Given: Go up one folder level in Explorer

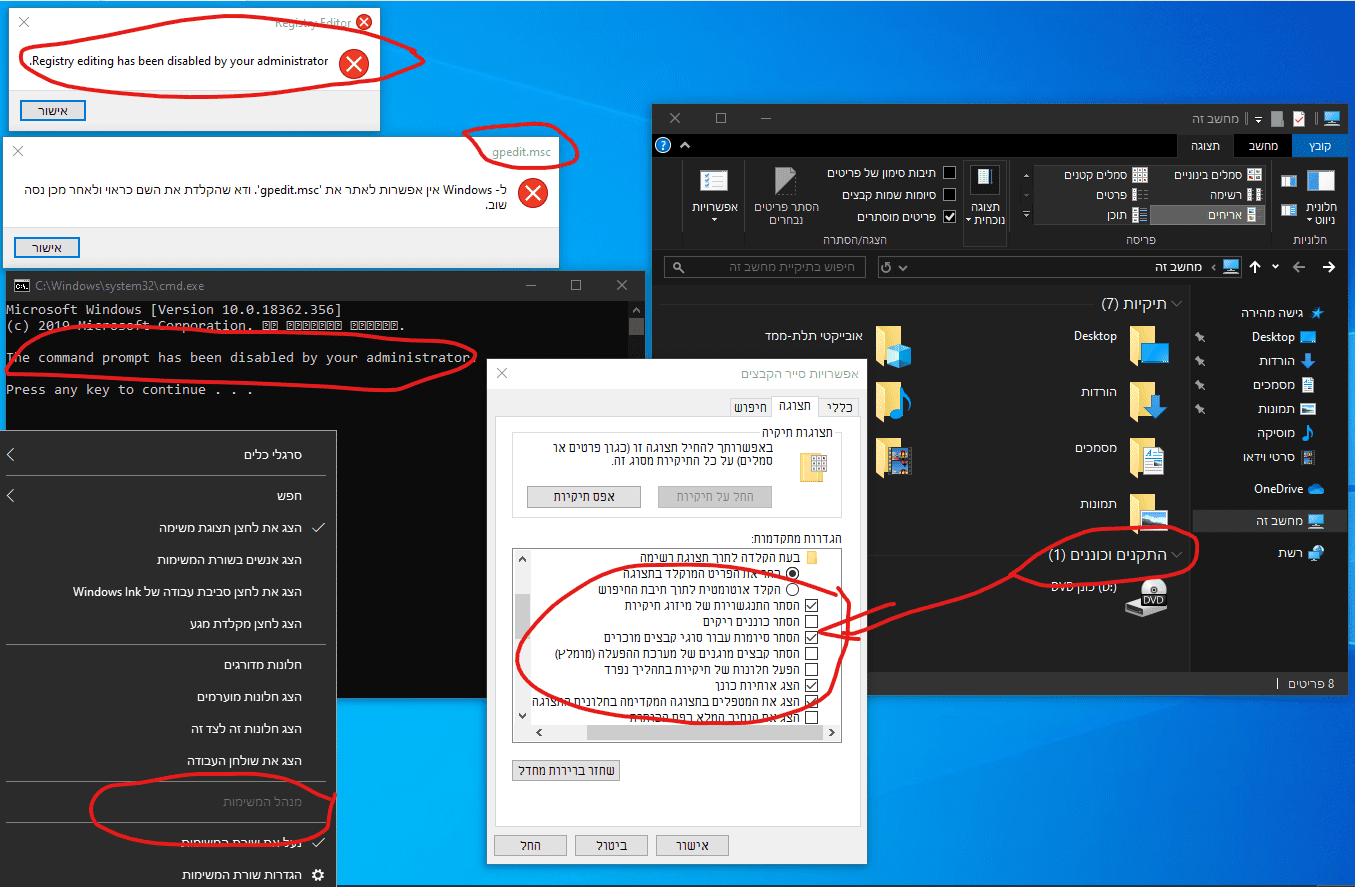Looking at the screenshot, I should [x=1255, y=267].
